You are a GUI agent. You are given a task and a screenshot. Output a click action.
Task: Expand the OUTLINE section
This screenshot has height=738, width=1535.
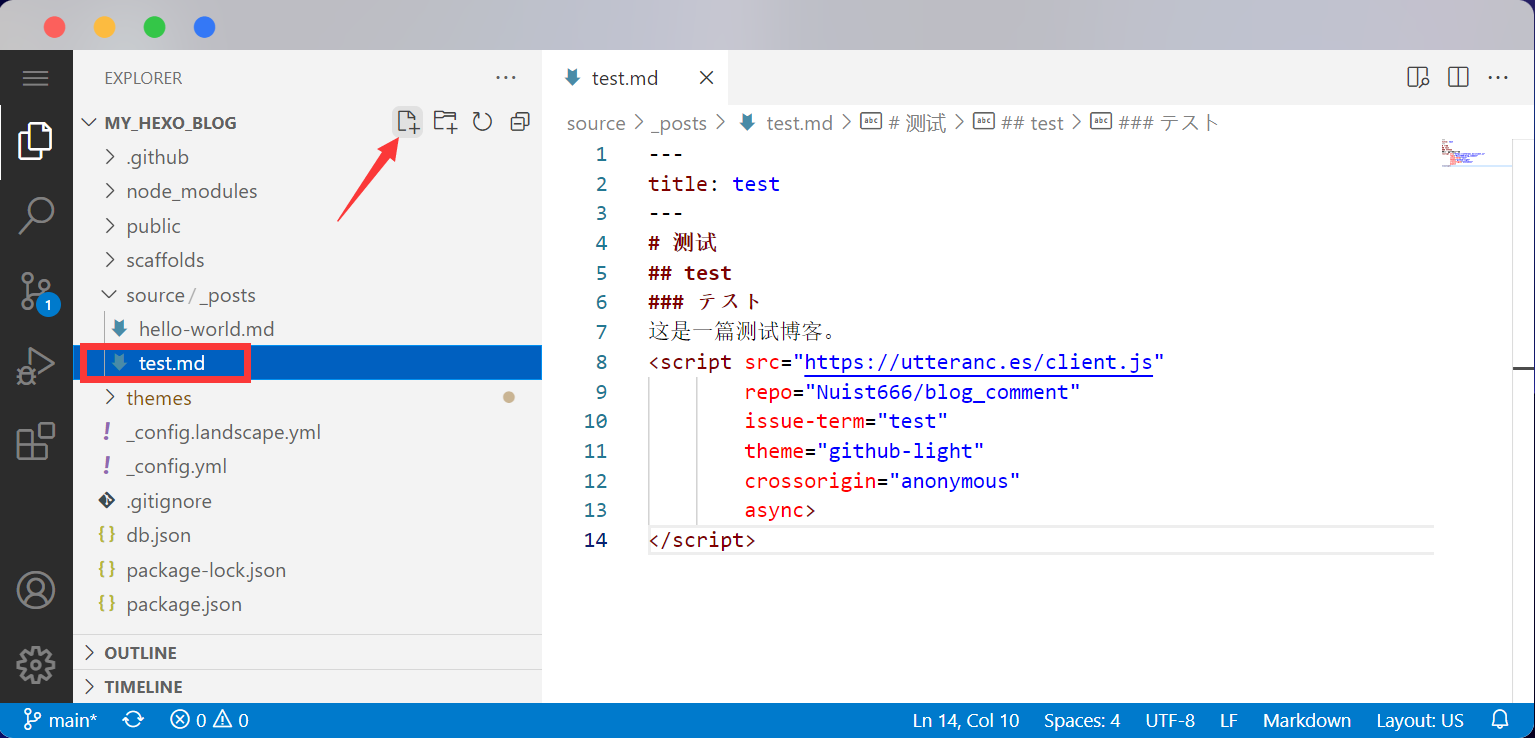click(x=140, y=653)
